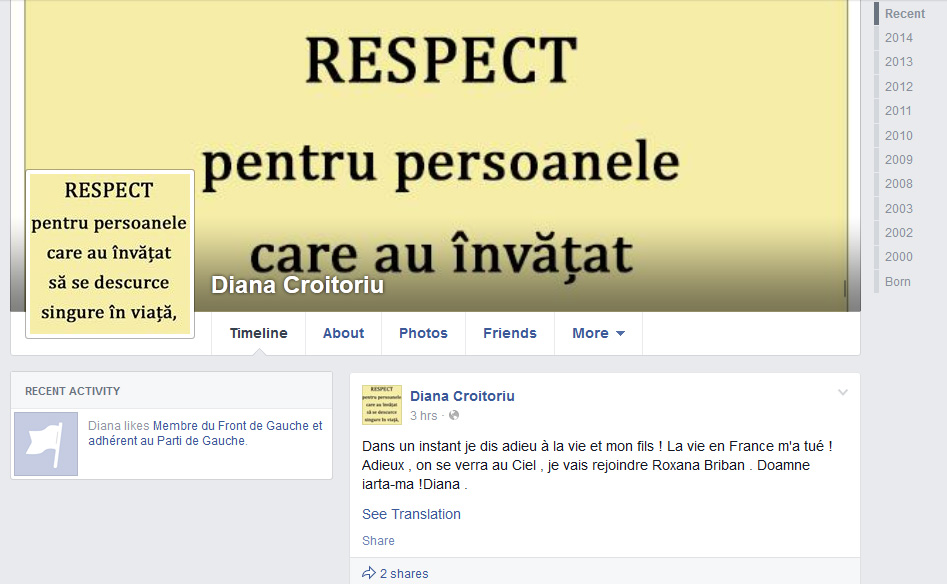The width and height of the screenshot is (947, 584).
Task: Jump to 2008 on the timeline
Action: [x=899, y=184]
